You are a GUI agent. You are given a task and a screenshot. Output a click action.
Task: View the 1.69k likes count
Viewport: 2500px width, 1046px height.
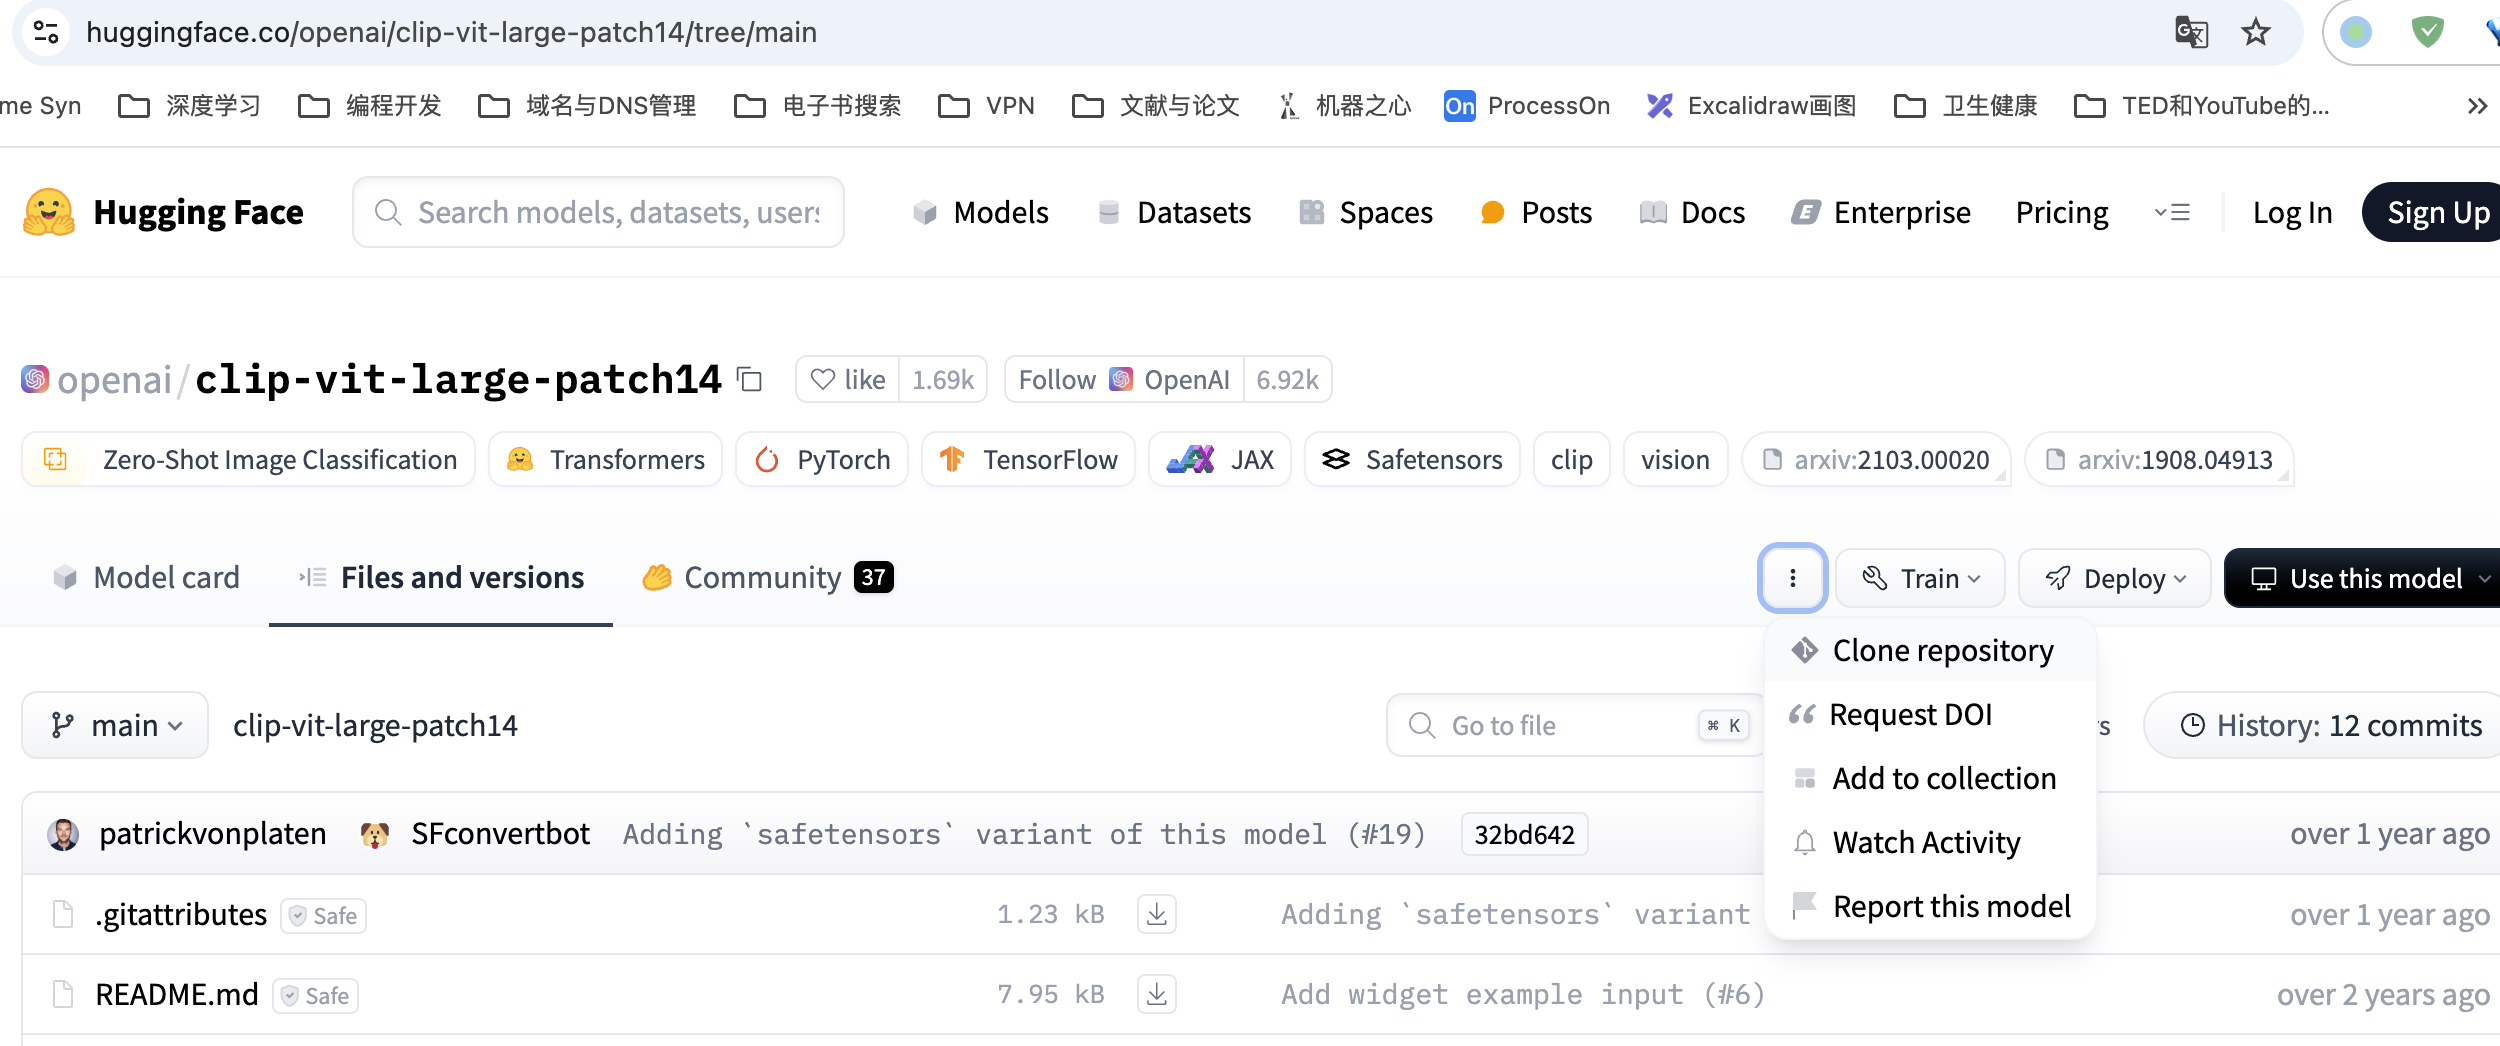[x=943, y=380]
